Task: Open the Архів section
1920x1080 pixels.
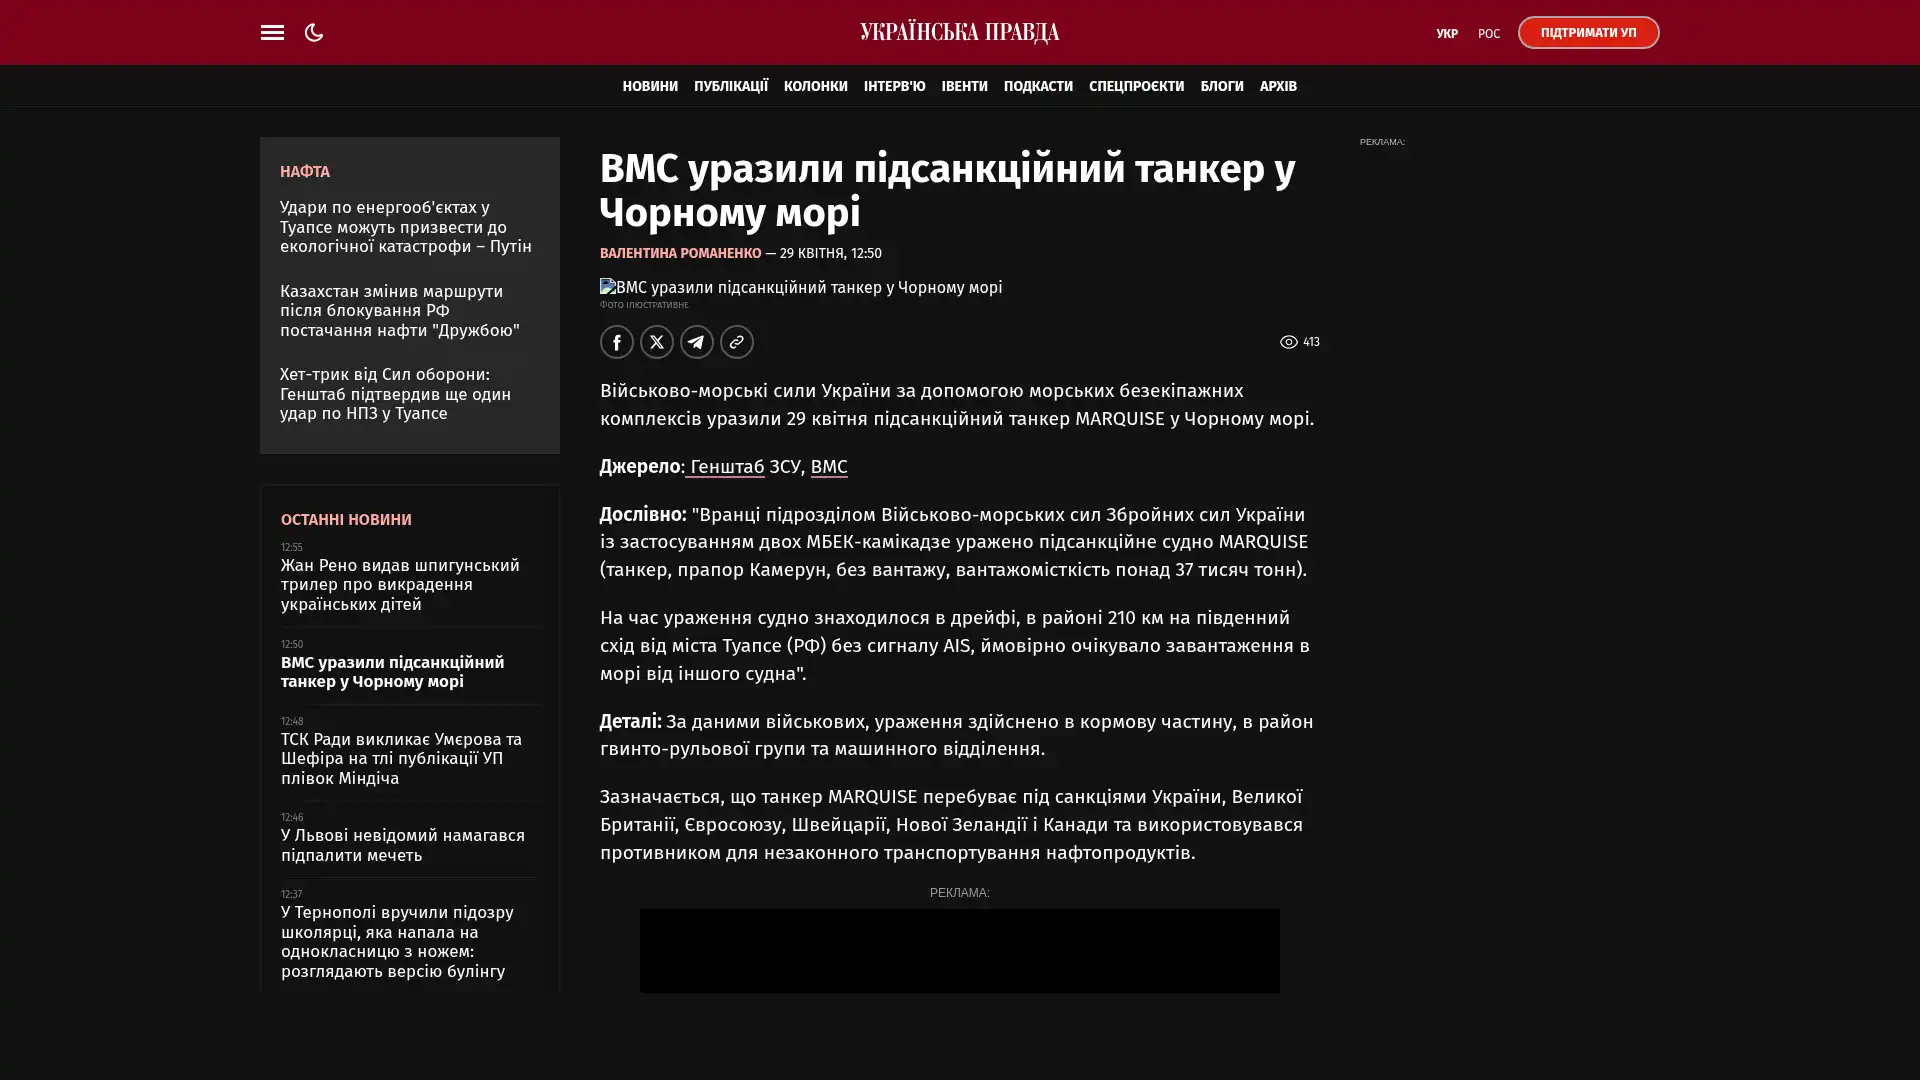Action: coord(1278,86)
